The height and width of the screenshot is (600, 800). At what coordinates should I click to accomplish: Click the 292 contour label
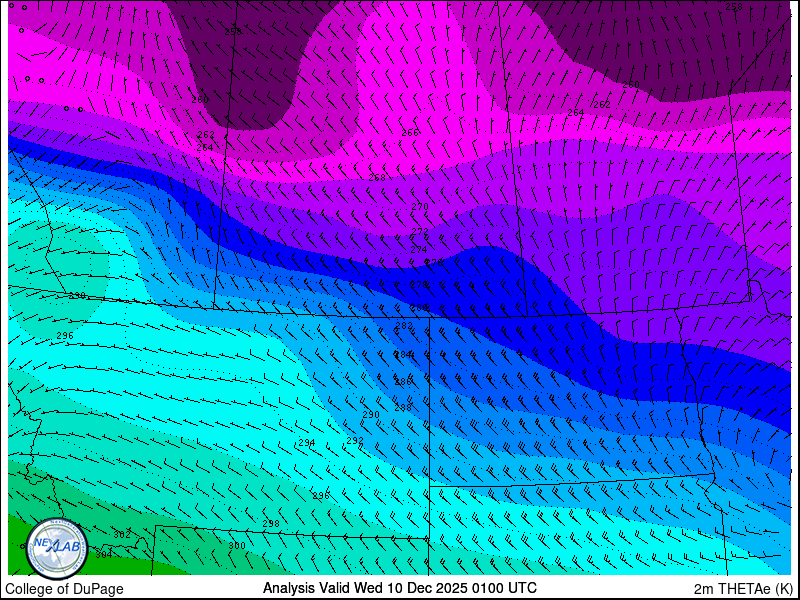click(x=355, y=440)
